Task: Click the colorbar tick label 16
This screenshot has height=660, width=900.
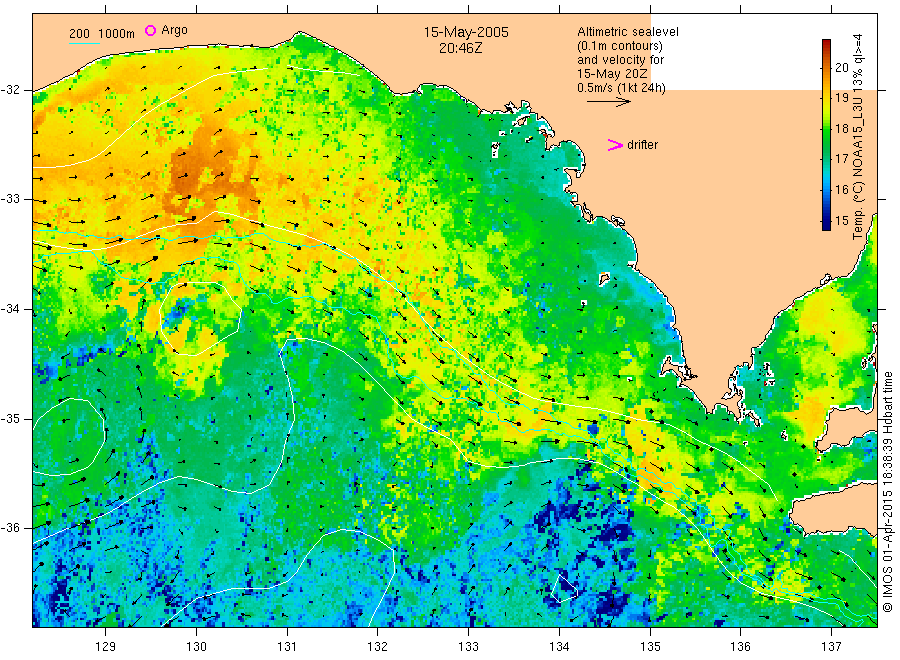Action: 841,189
